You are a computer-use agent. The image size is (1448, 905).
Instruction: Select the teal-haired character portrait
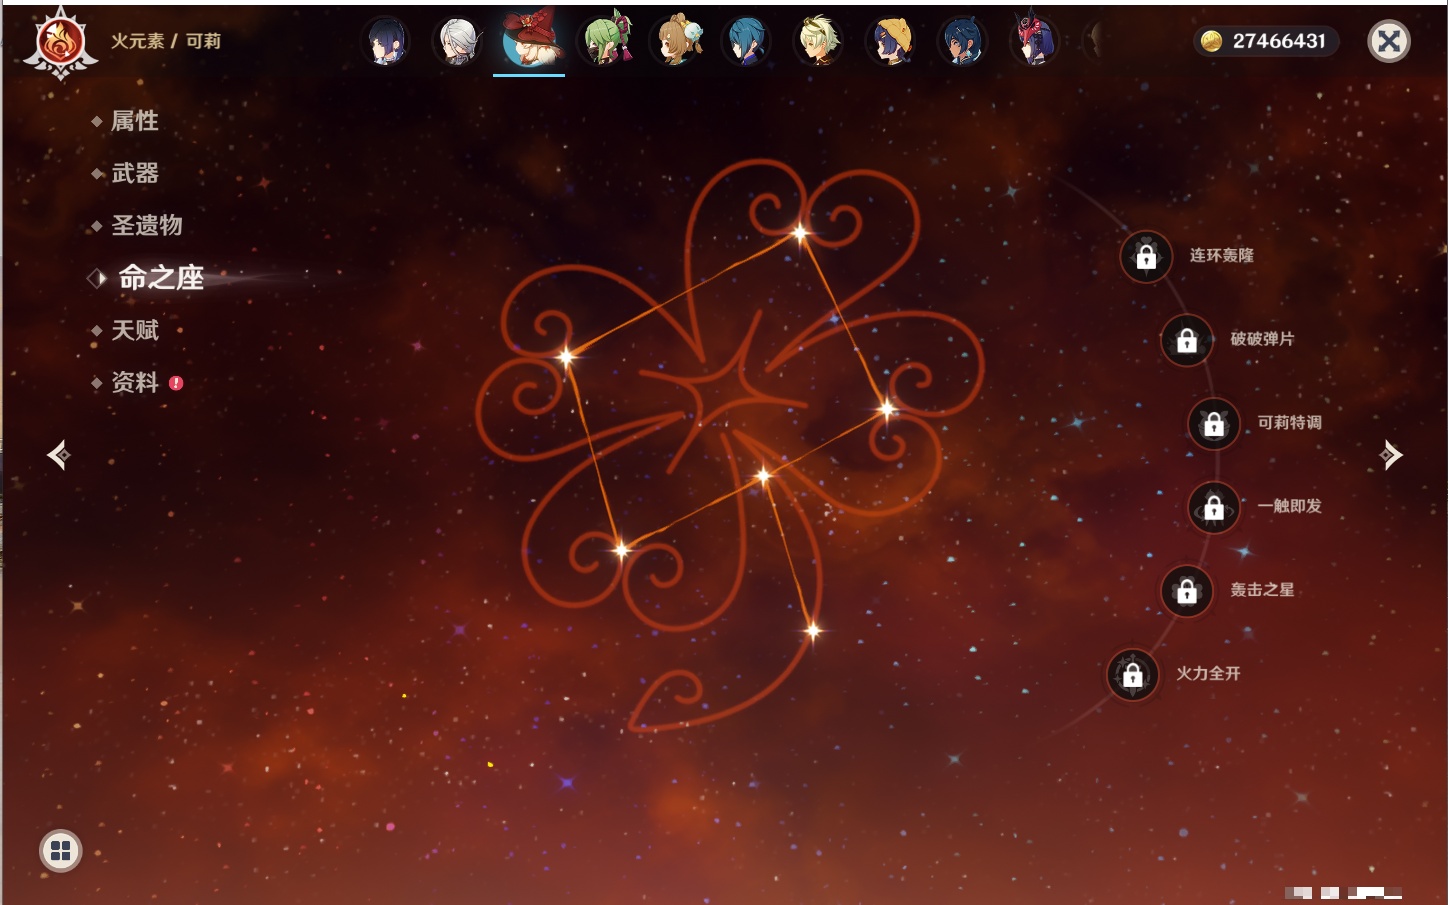click(746, 41)
